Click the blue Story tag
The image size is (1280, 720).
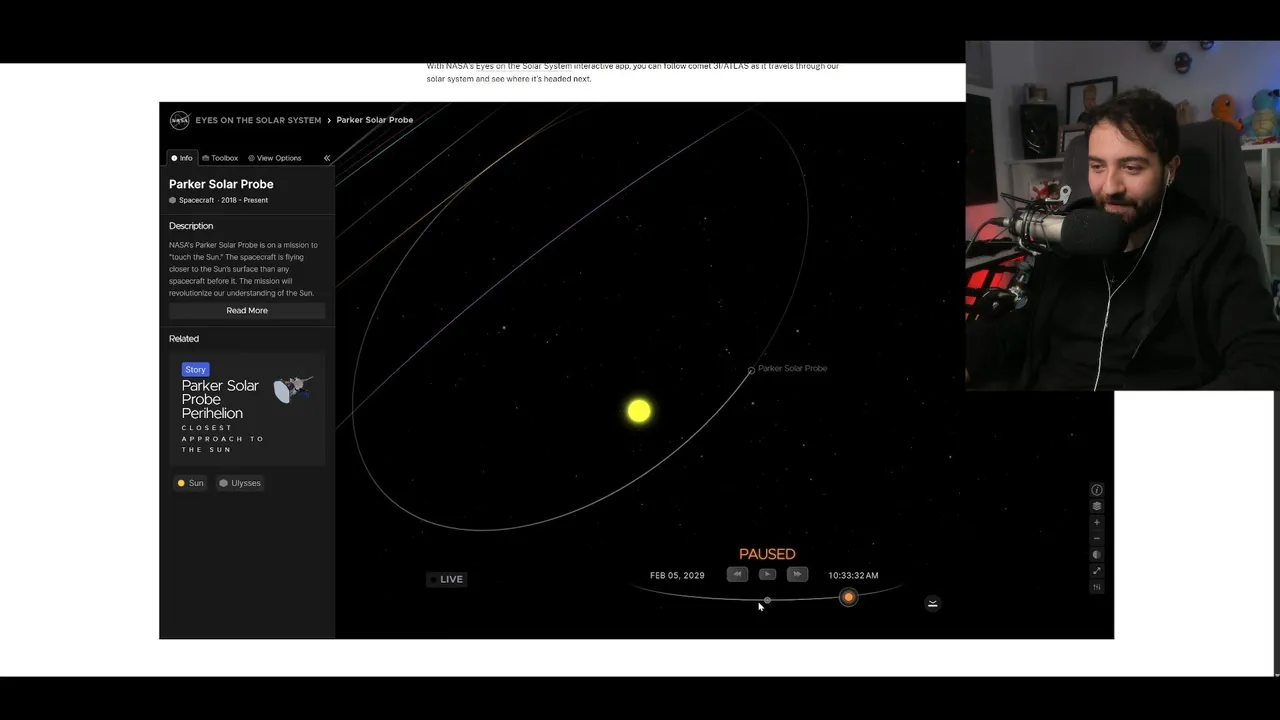tap(196, 370)
